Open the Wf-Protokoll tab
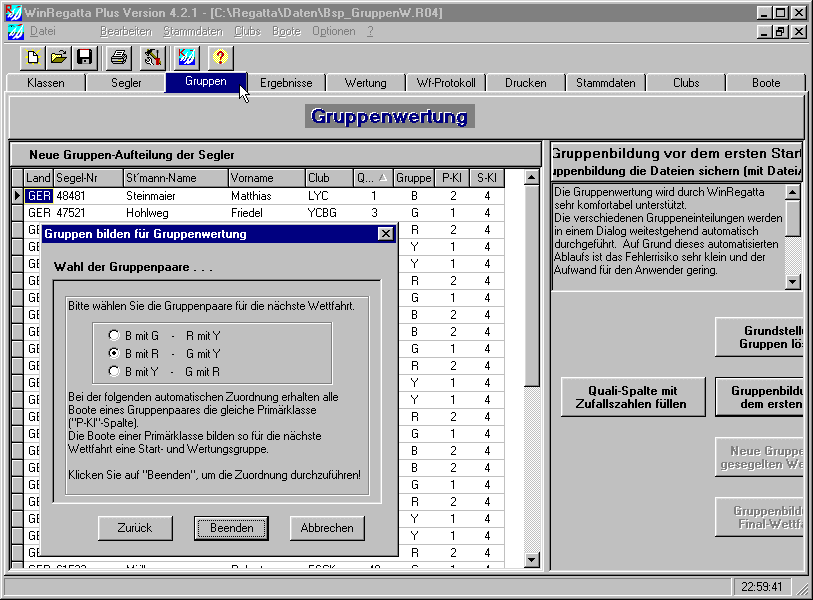Viewport: 813px width, 600px height. (446, 83)
